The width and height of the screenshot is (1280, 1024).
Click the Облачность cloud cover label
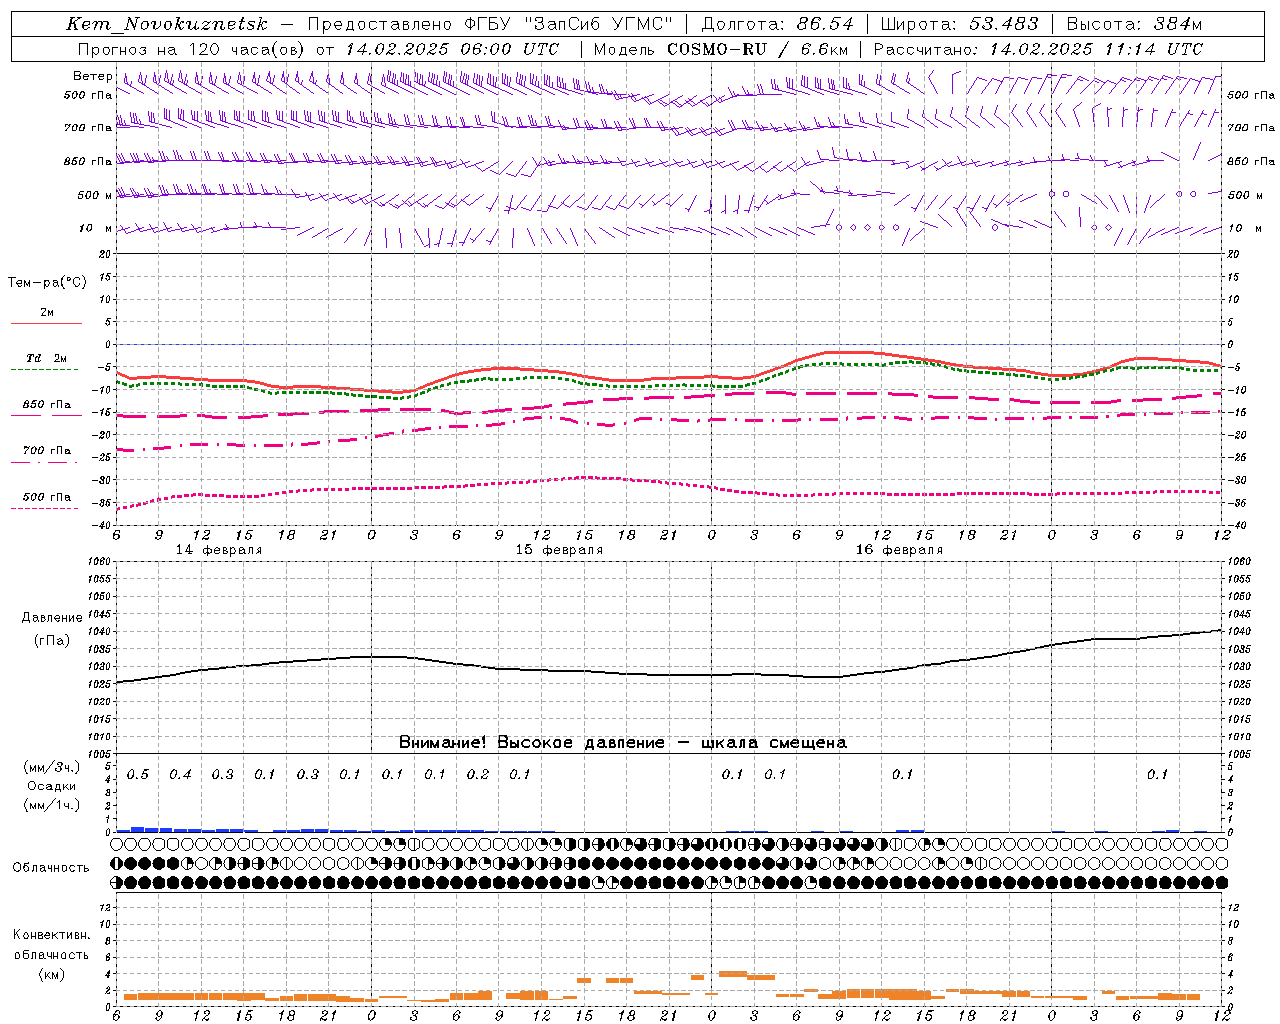tap(51, 868)
